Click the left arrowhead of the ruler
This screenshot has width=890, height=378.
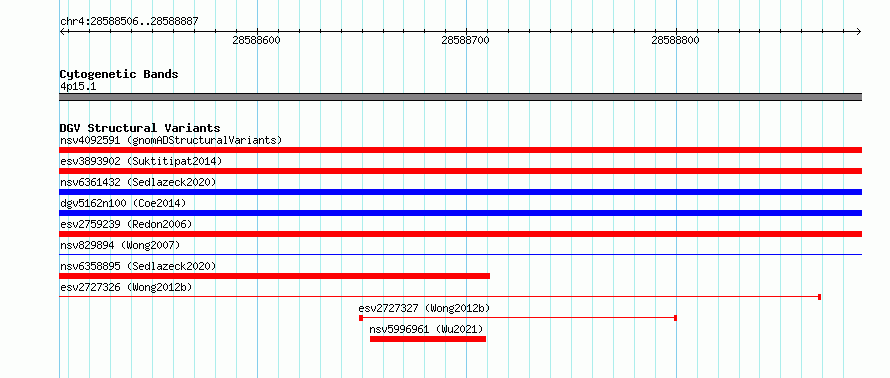pos(62,32)
